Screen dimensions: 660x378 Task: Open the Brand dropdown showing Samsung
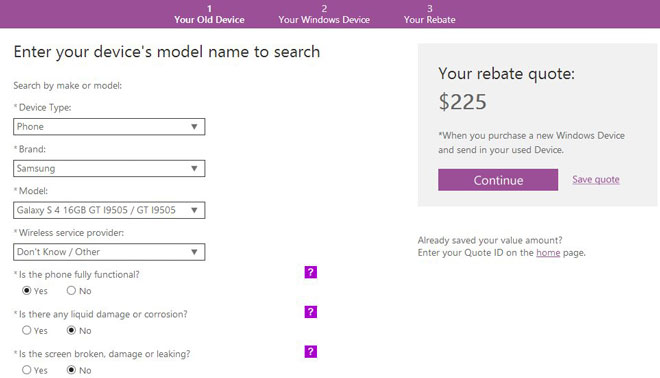[x=109, y=168]
